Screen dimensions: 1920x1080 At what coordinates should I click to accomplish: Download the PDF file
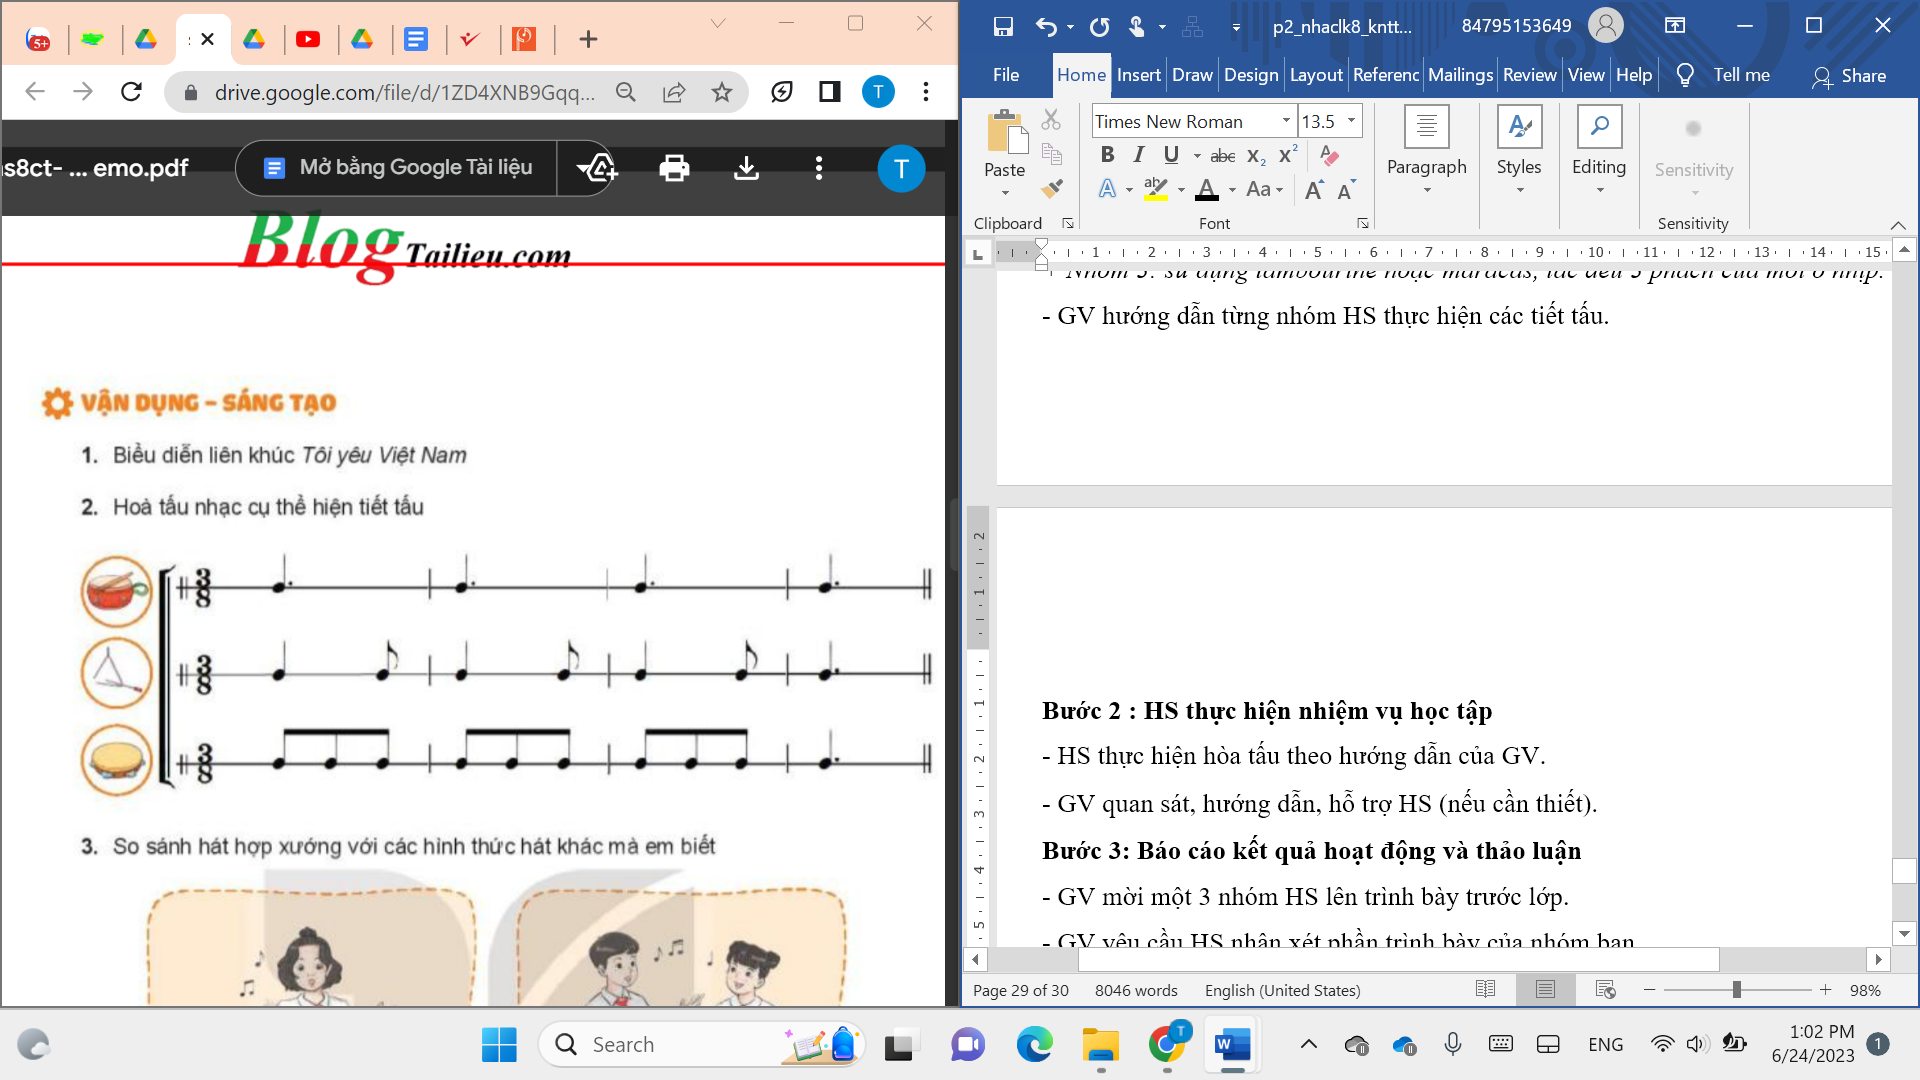(746, 168)
